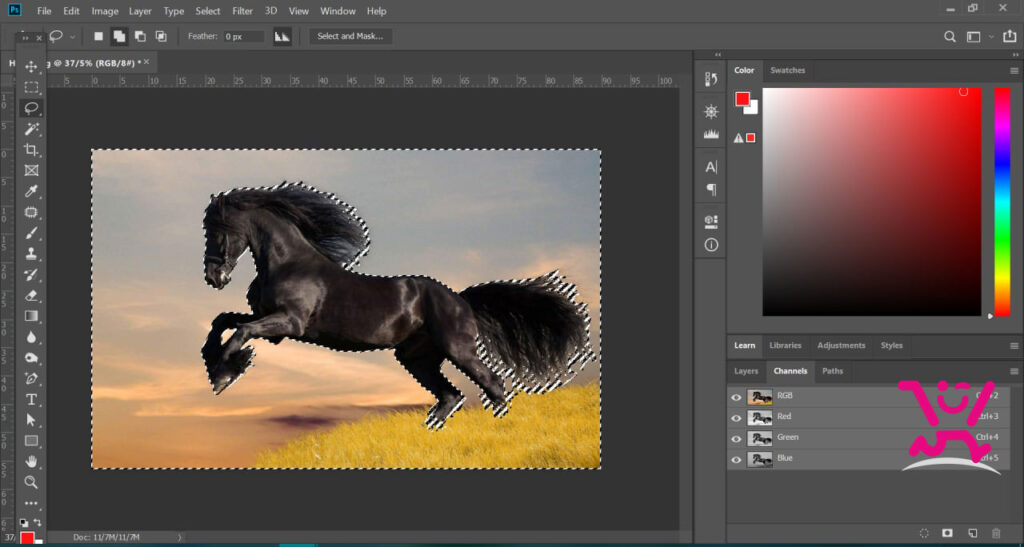The width and height of the screenshot is (1024, 547).
Task: Select the Horizontal Type tool
Action: 31,399
